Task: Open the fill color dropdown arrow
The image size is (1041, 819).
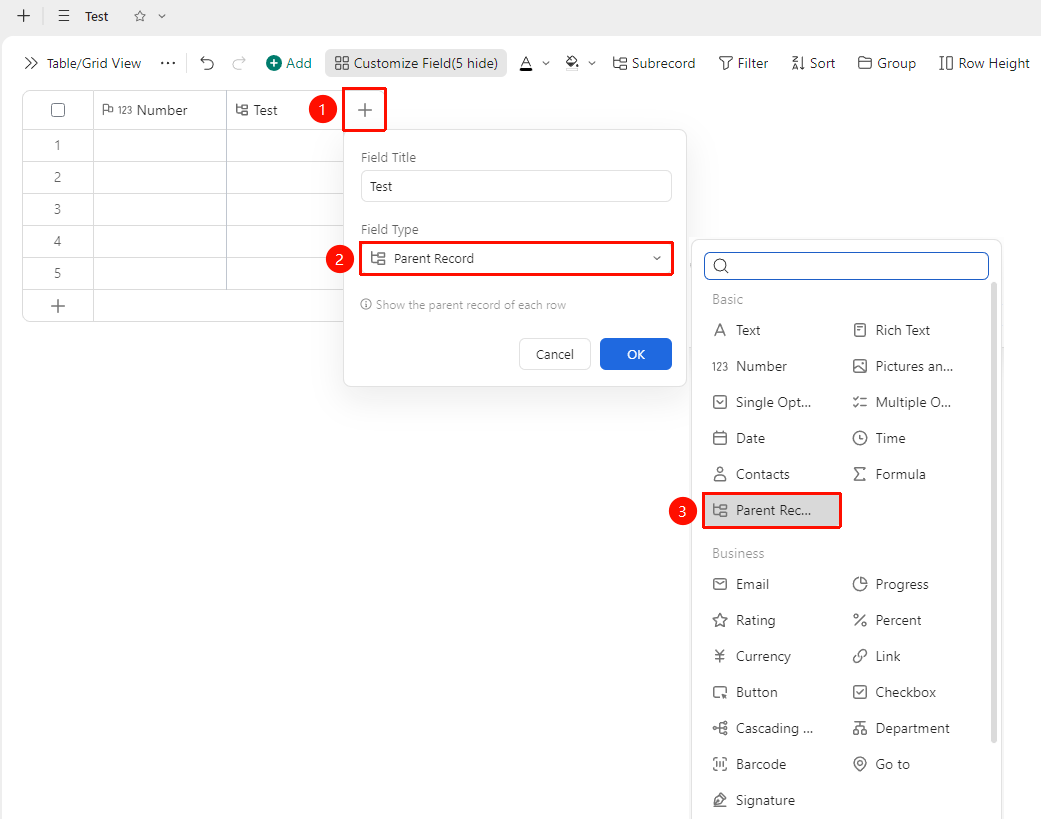Action: [592, 64]
